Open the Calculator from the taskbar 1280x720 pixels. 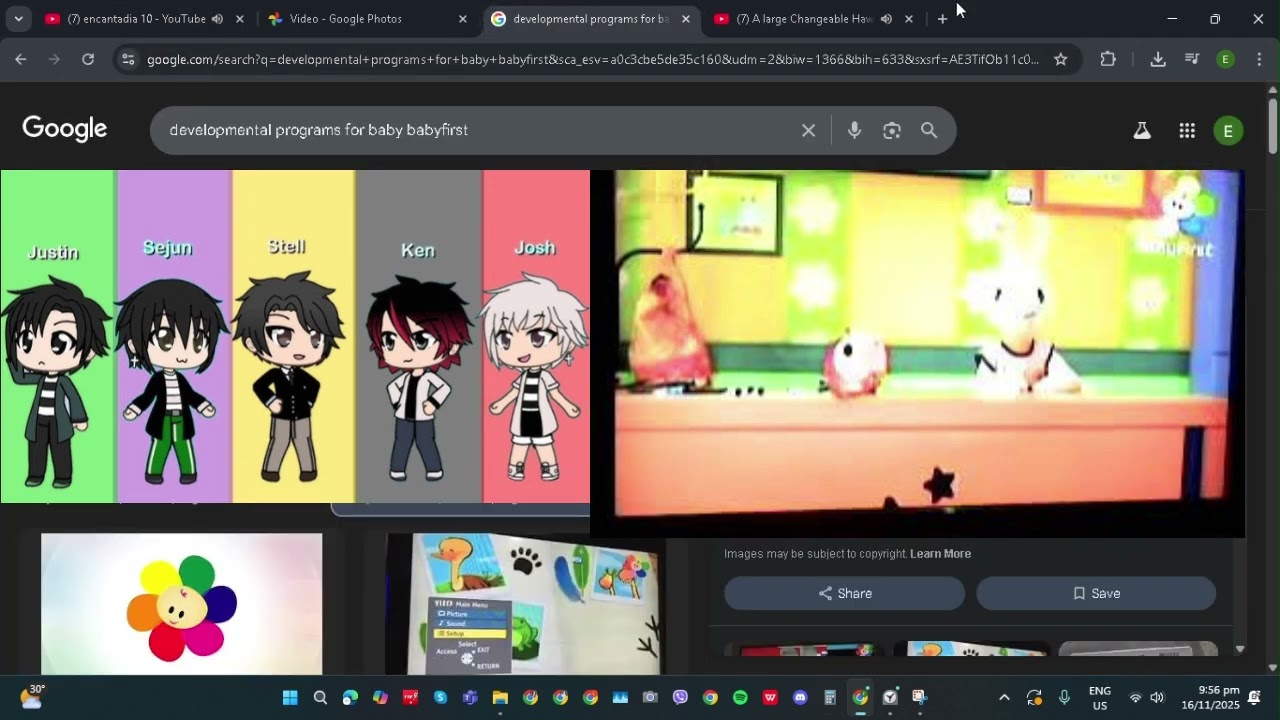(830, 697)
